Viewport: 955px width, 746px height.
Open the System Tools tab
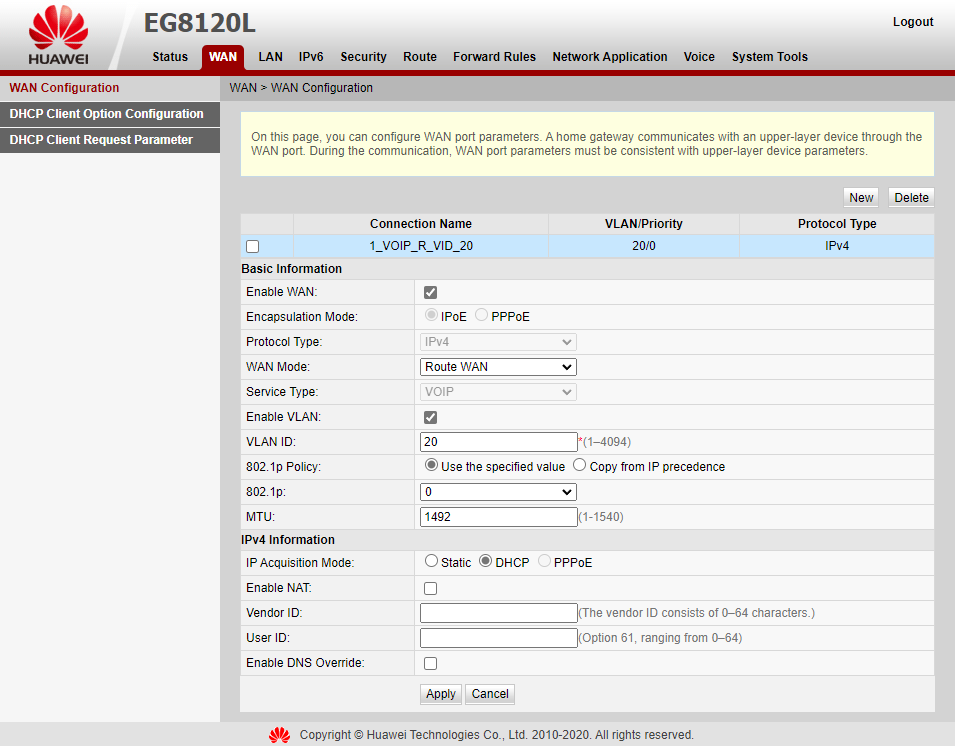point(769,57)
